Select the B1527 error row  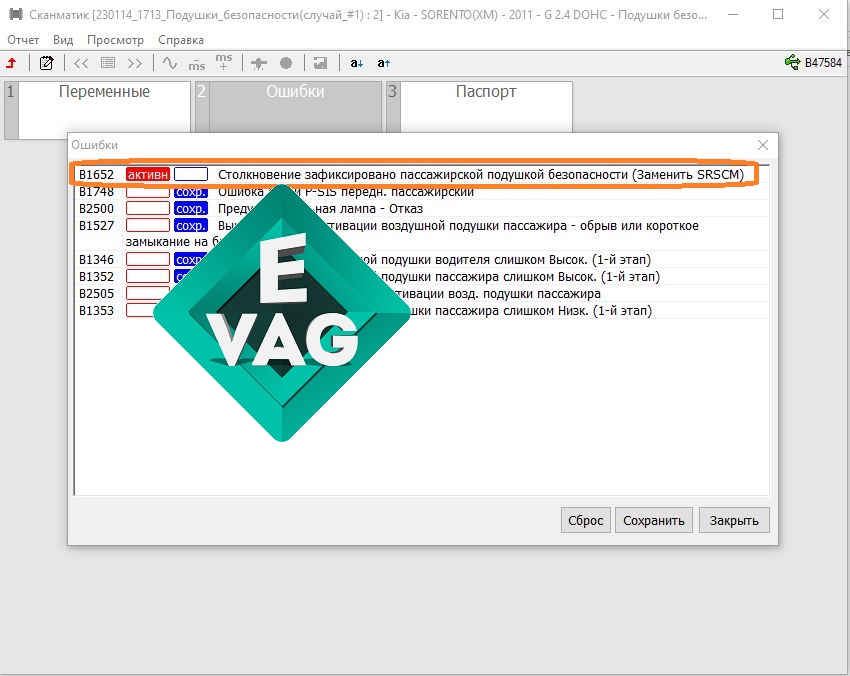(421, 233)
